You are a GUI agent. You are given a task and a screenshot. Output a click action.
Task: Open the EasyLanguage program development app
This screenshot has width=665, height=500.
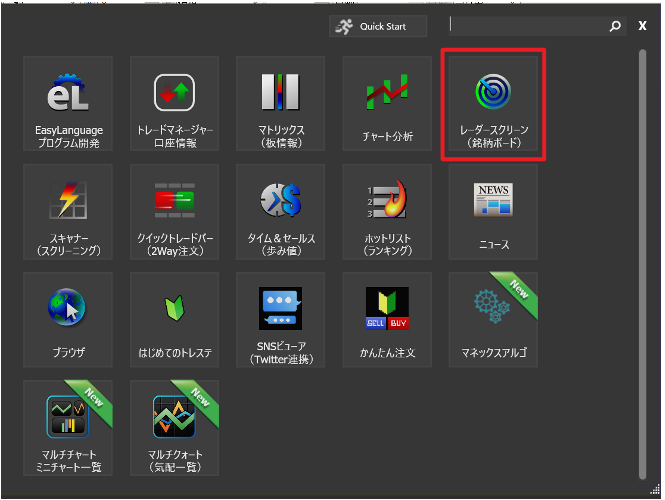tap(68, 103)
